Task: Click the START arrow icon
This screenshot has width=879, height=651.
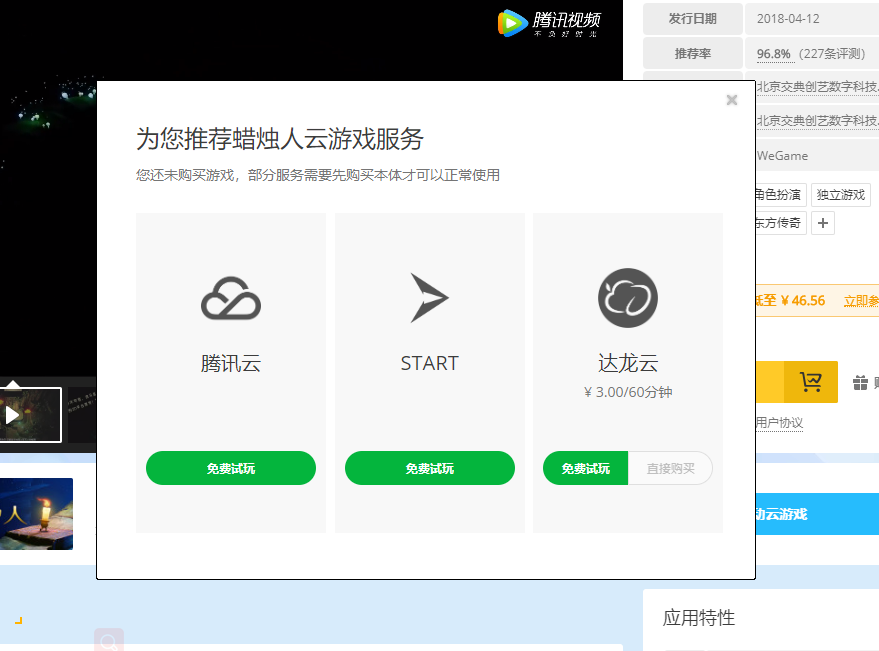Action: coord(429,296)
